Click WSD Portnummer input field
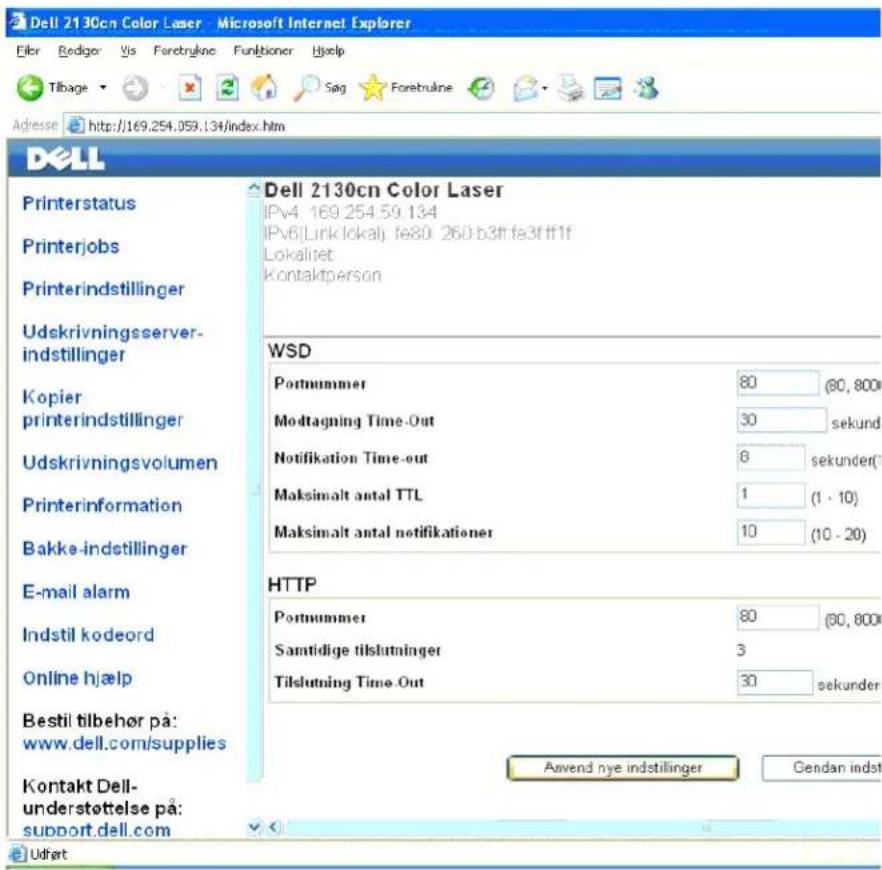The height and width of the screenshot is (870, 882). coord(778,383)
